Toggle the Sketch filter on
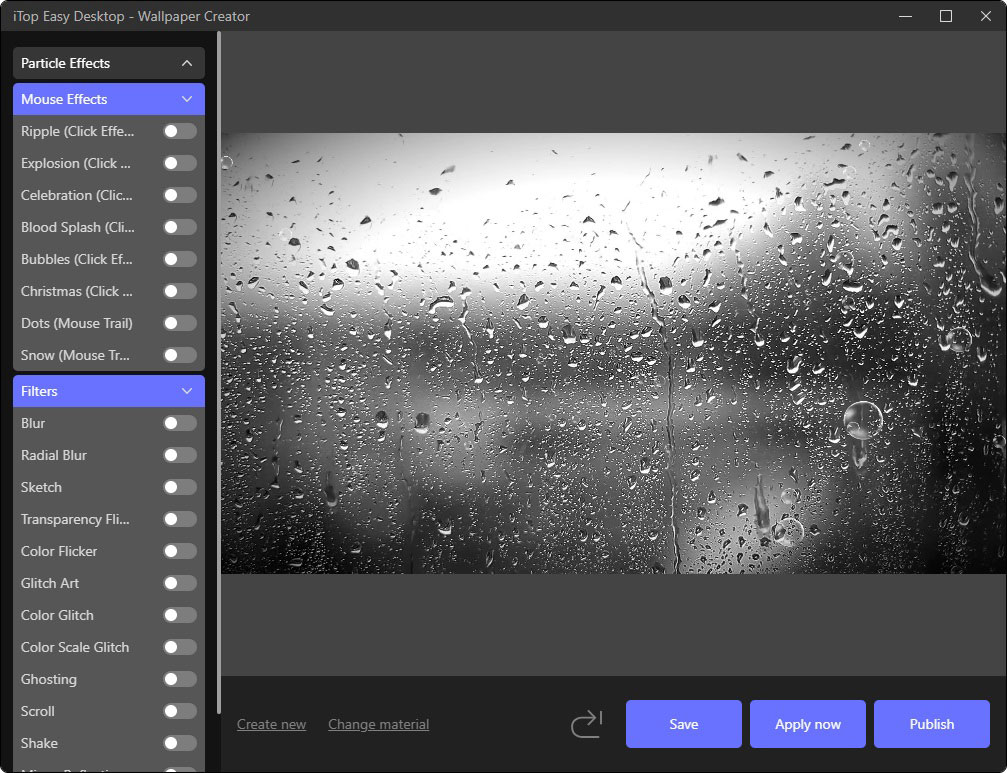1007x773 pixels. pyautogui.click(x=180, y=487)
